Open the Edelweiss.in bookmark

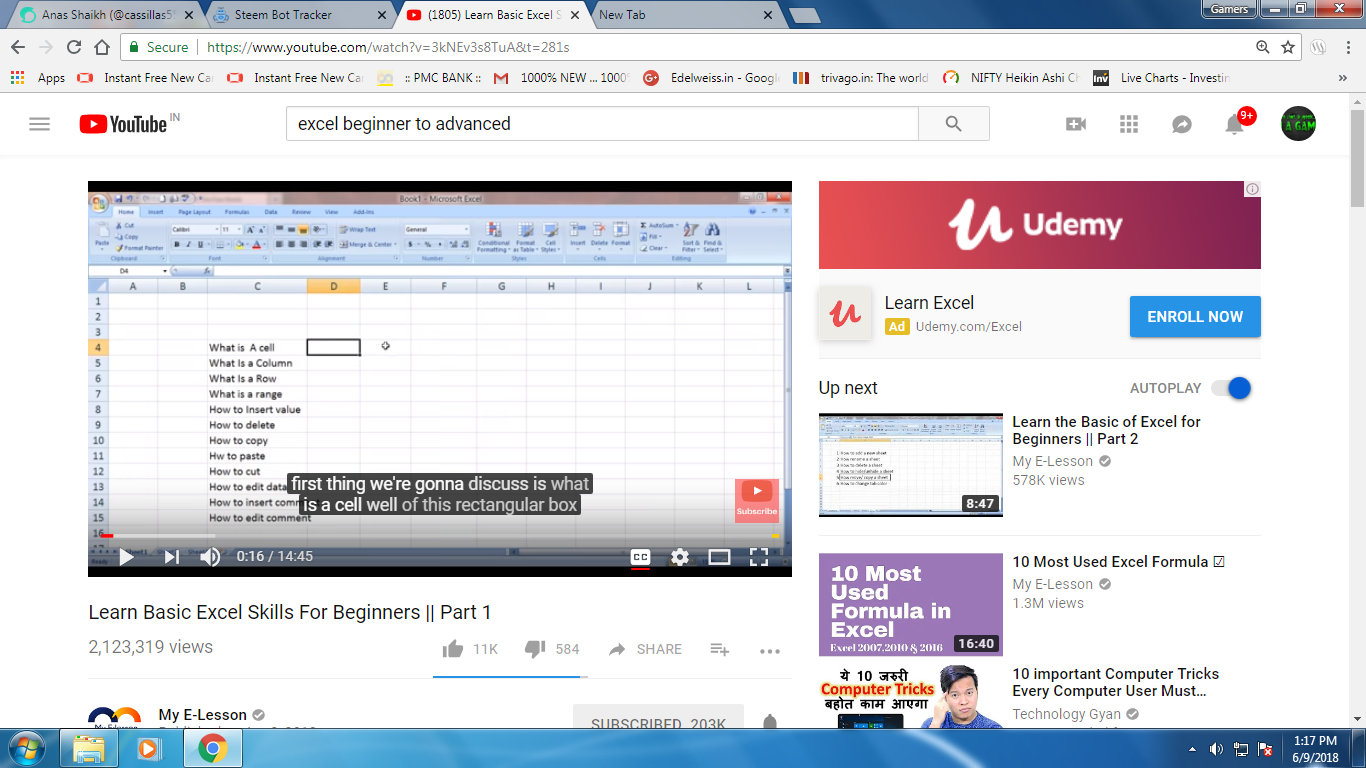pyautogui.click(x=710, y=77)
